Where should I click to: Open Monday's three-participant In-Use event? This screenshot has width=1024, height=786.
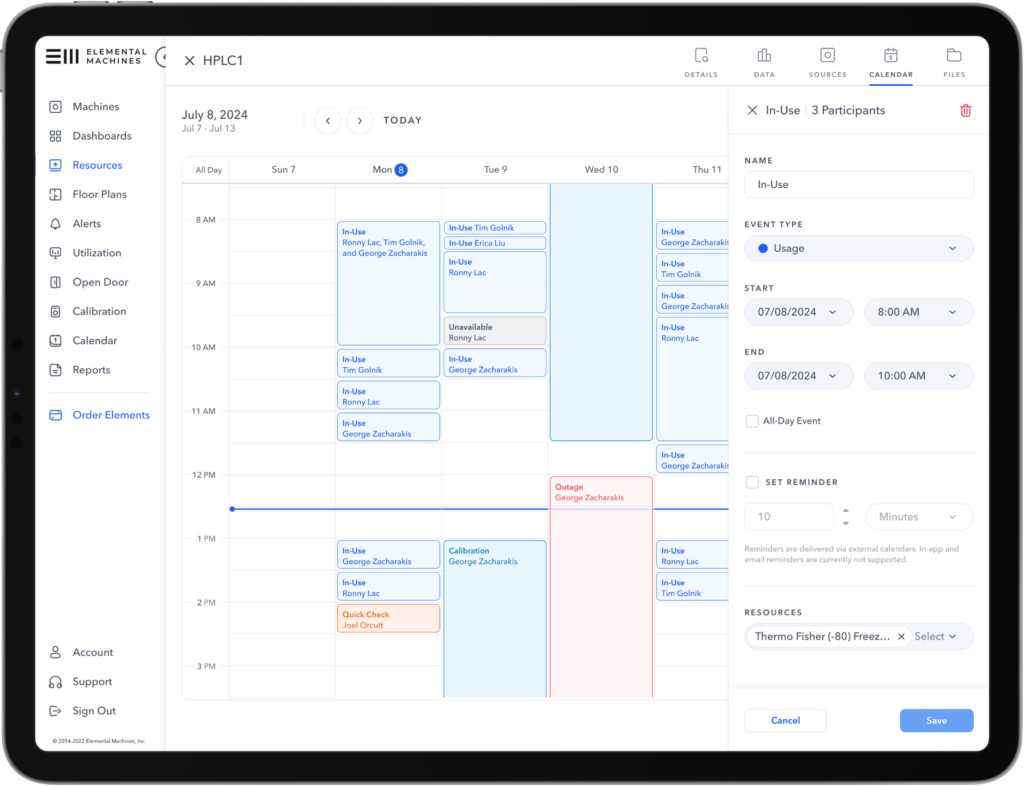click(388, 283)
